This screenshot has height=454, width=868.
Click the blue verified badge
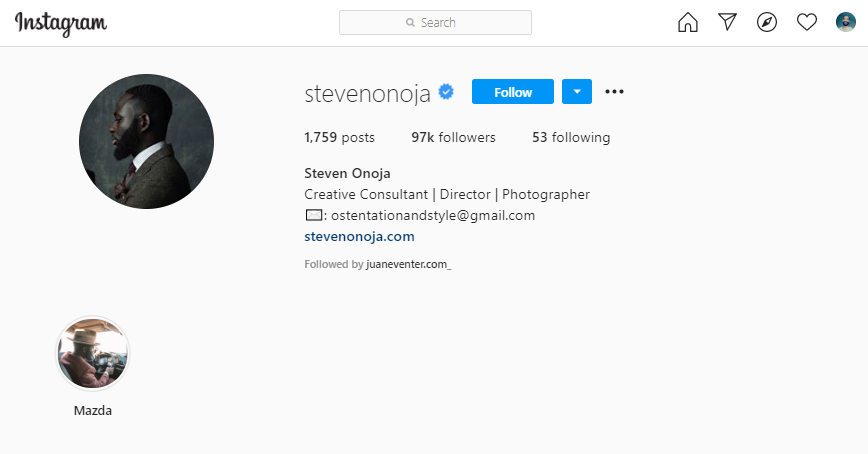(x=446, y=92)
